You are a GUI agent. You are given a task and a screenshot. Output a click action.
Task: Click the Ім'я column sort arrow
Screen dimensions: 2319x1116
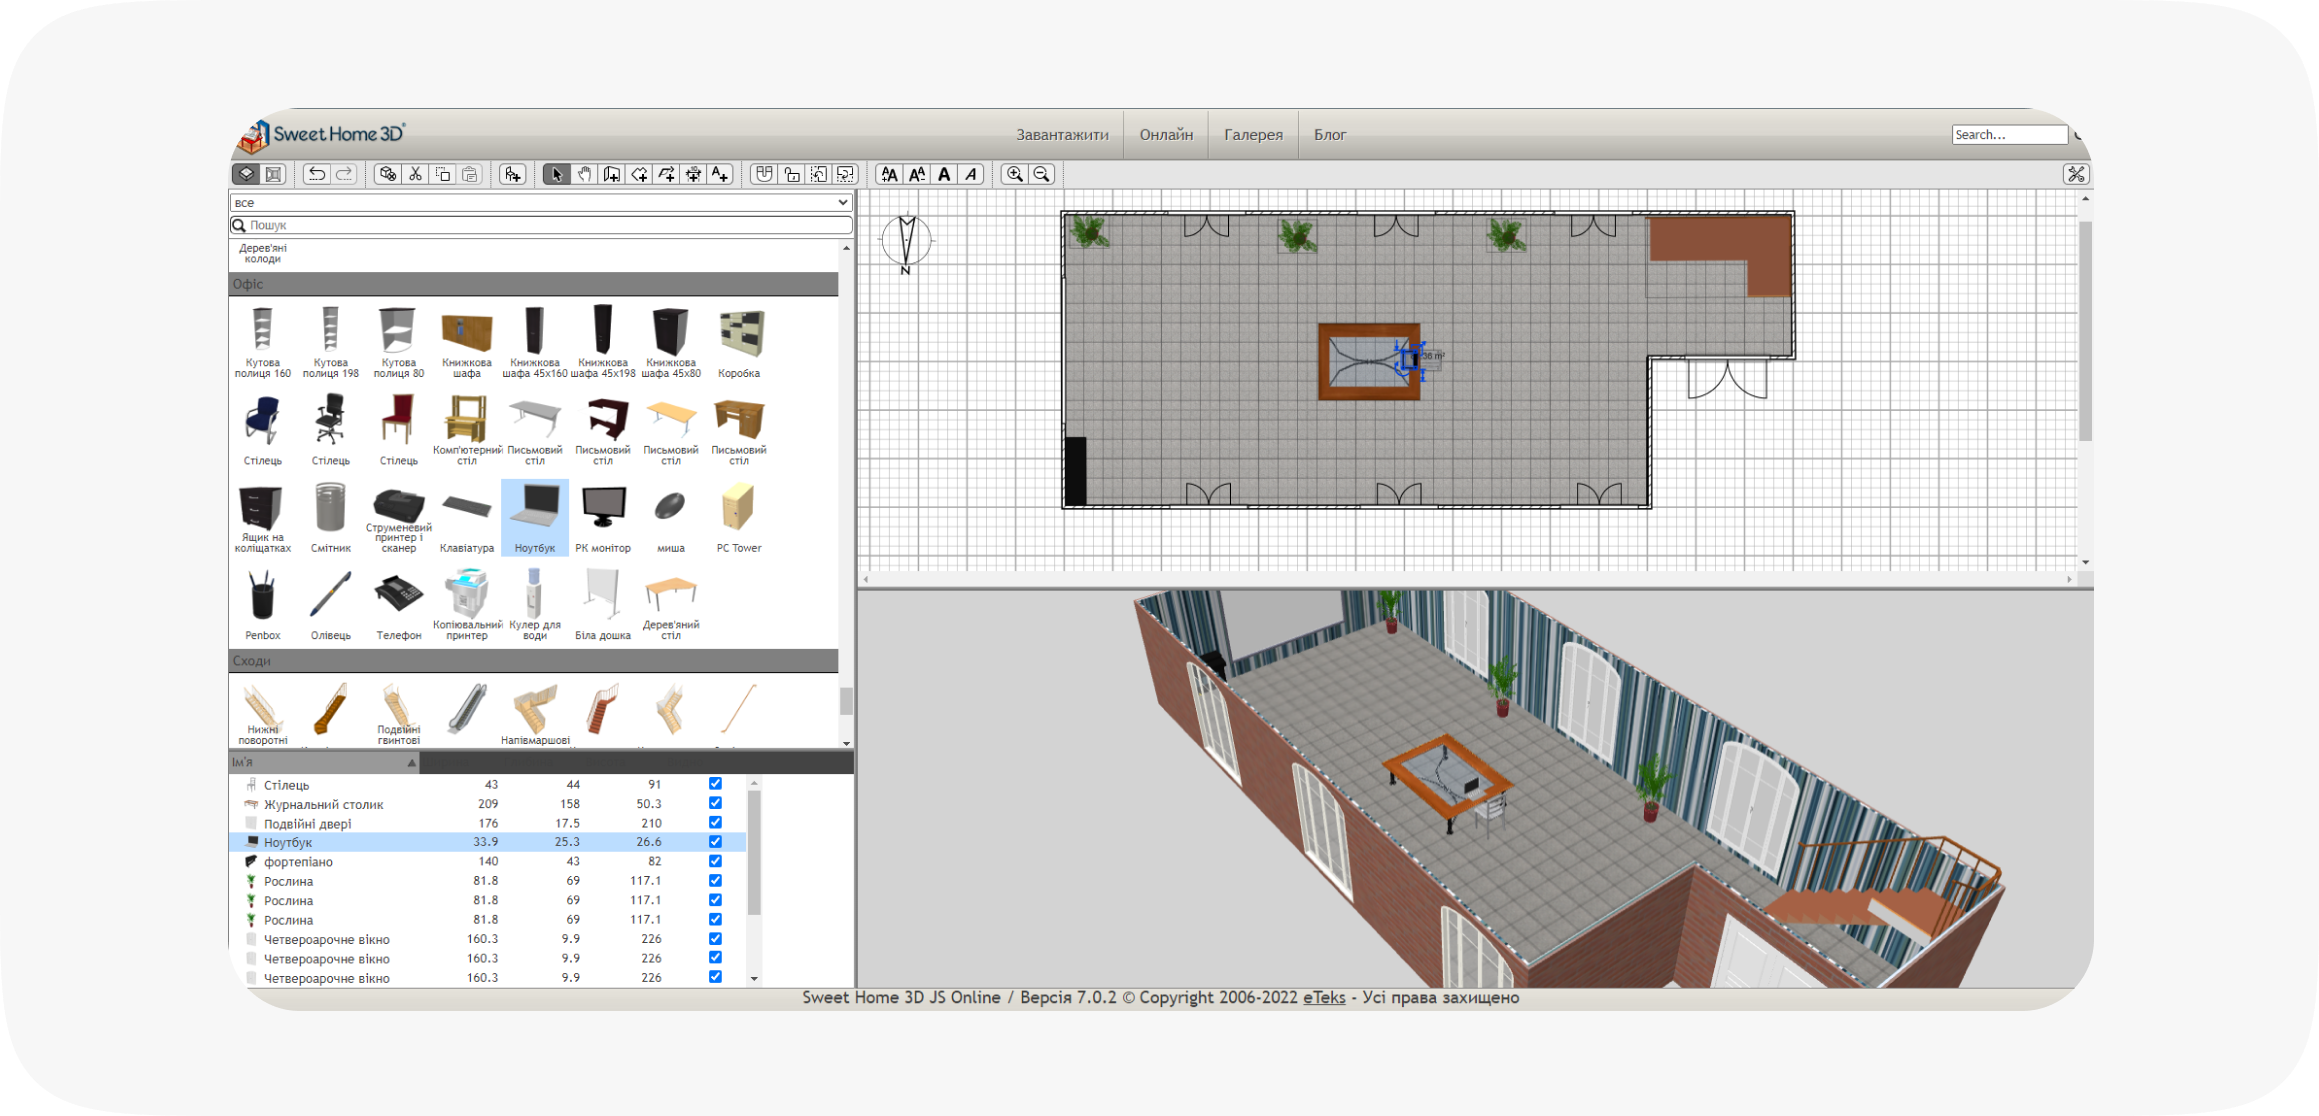pyautogui.click(x=411, y=763)
